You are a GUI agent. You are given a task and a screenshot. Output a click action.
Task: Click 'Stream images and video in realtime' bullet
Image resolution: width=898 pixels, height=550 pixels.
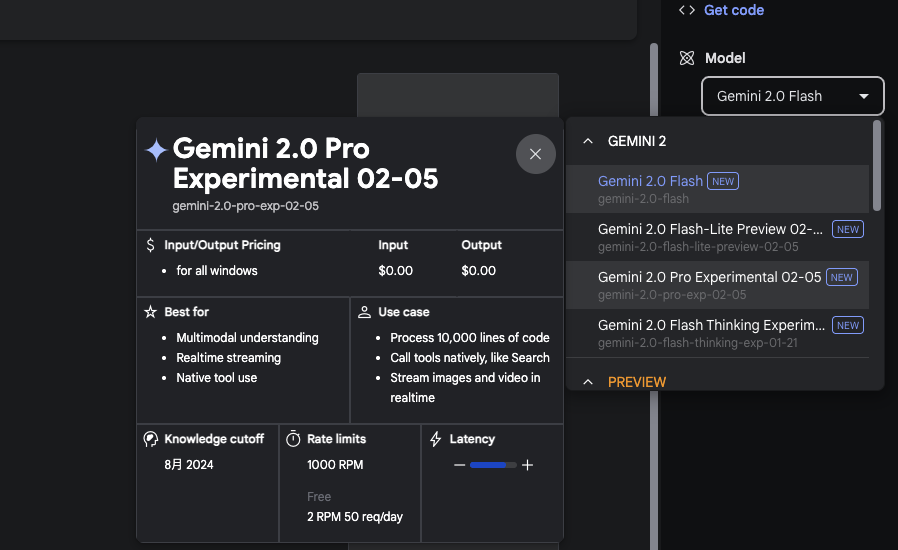pos(465,387)
